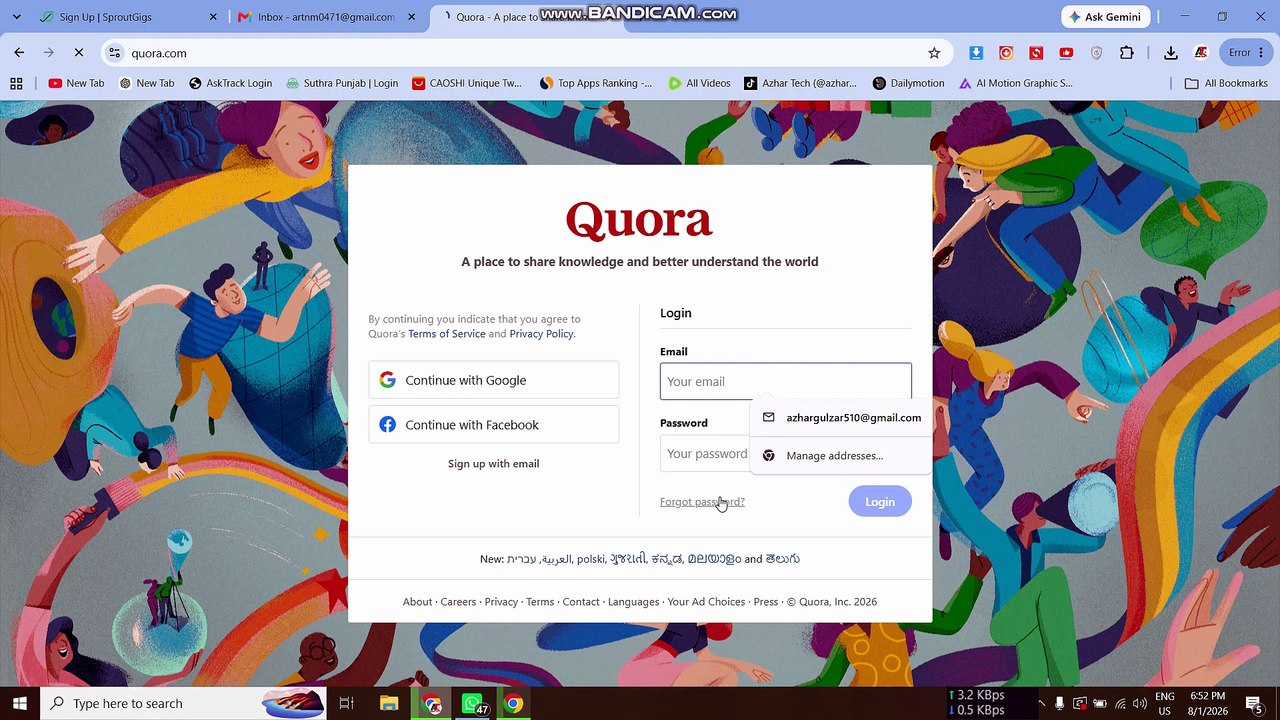
Task: Click Continue with Google
Action: tap(494, 380)
